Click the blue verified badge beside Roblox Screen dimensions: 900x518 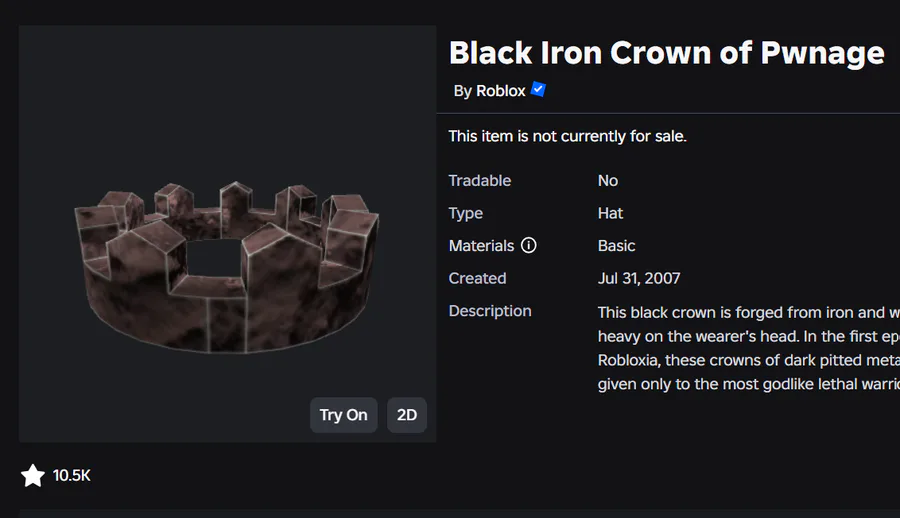click(538, 90)
